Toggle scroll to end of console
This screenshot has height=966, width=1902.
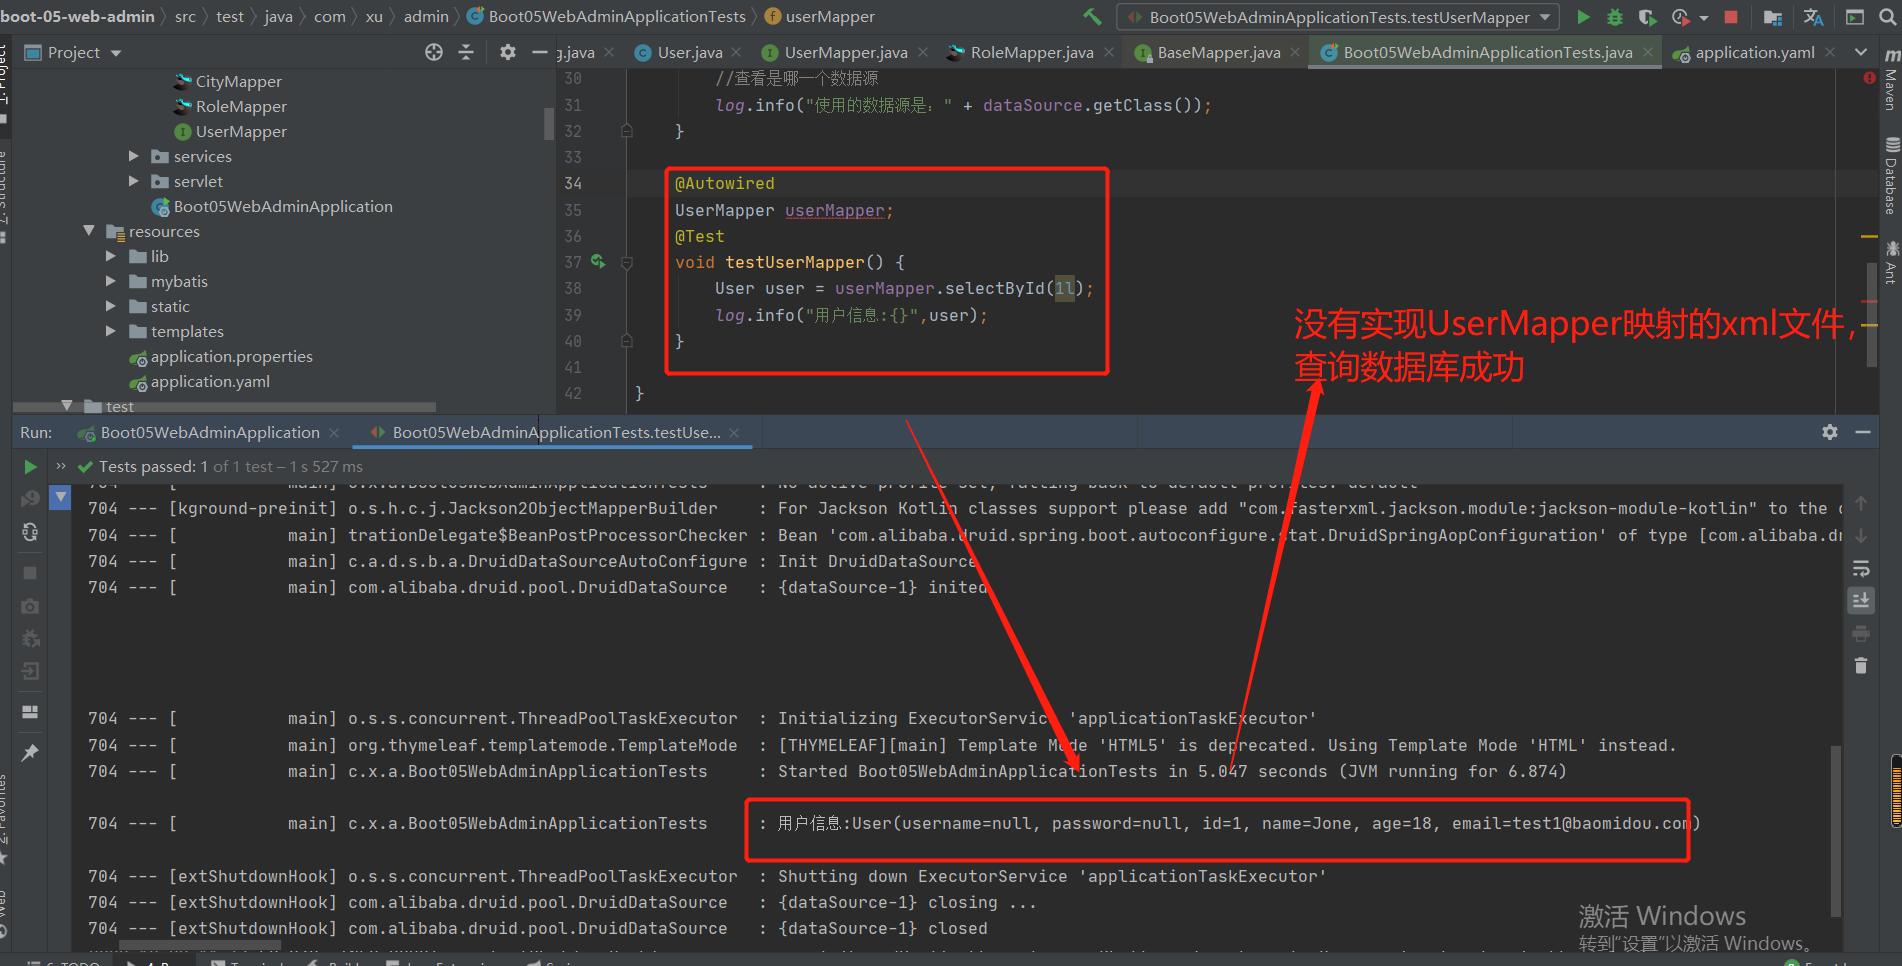[x=1861, y=600]
